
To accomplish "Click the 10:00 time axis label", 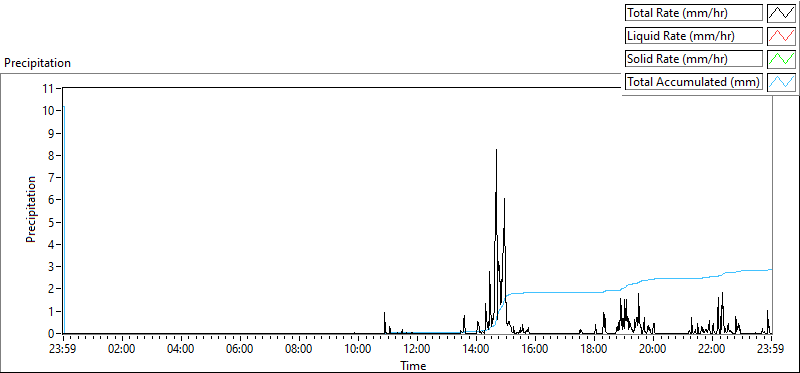I will (358, 350).
